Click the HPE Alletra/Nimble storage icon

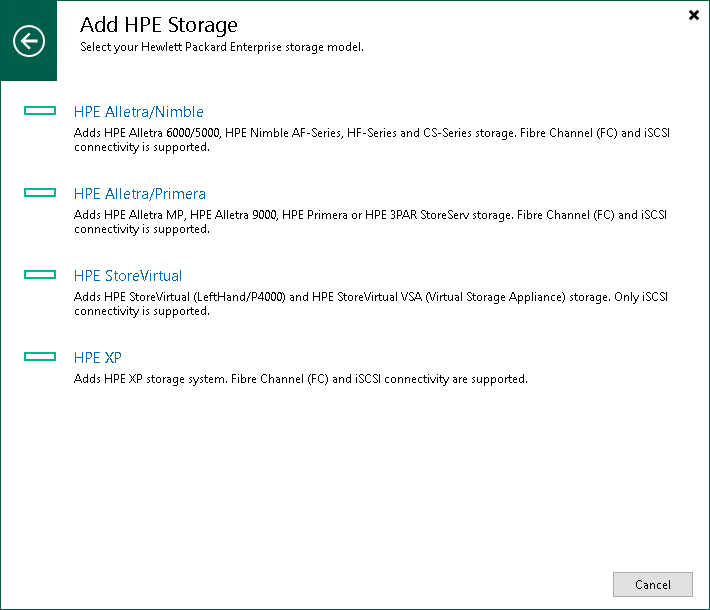click(x=40, y=111)
